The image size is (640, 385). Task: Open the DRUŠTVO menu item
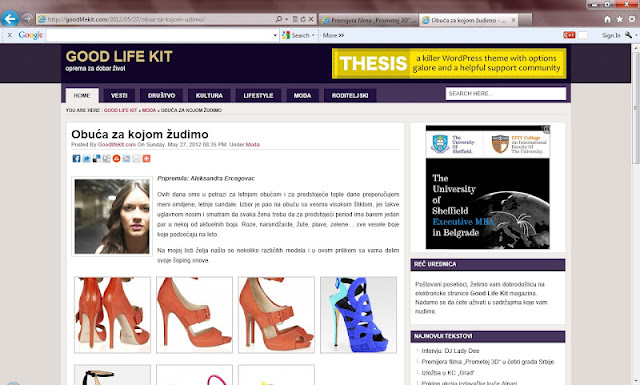tap(161, 96)
